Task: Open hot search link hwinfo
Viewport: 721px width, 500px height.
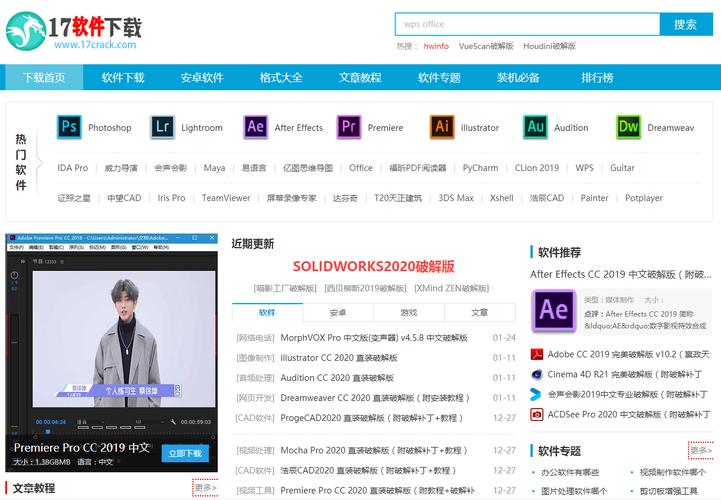Action: (436, 46)
